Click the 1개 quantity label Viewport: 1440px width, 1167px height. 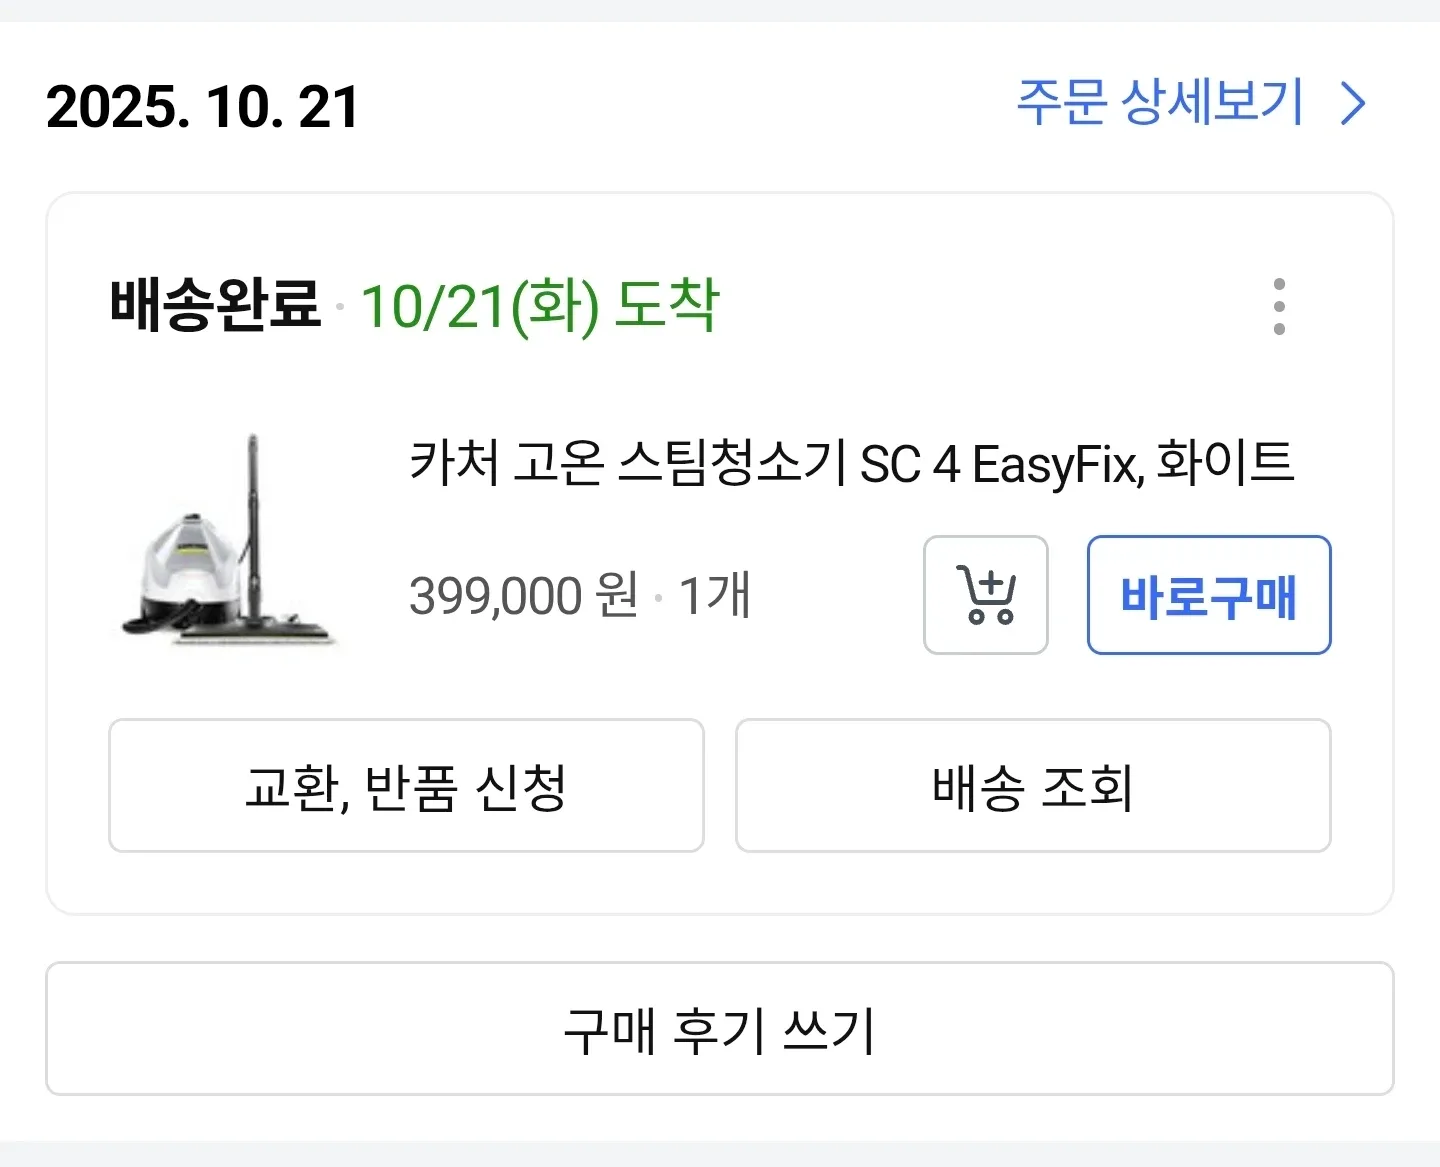click(714, 596)
